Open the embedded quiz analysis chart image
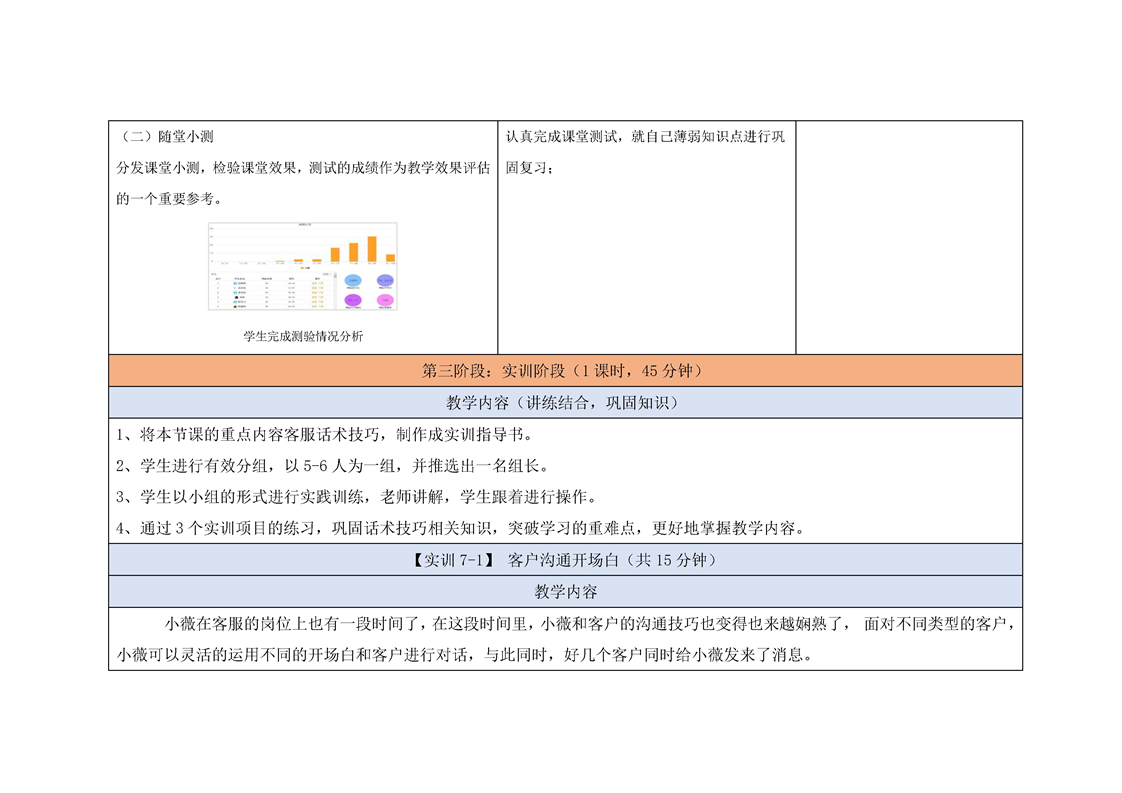This screenshot has height=793, width=1122. (302, 266)
